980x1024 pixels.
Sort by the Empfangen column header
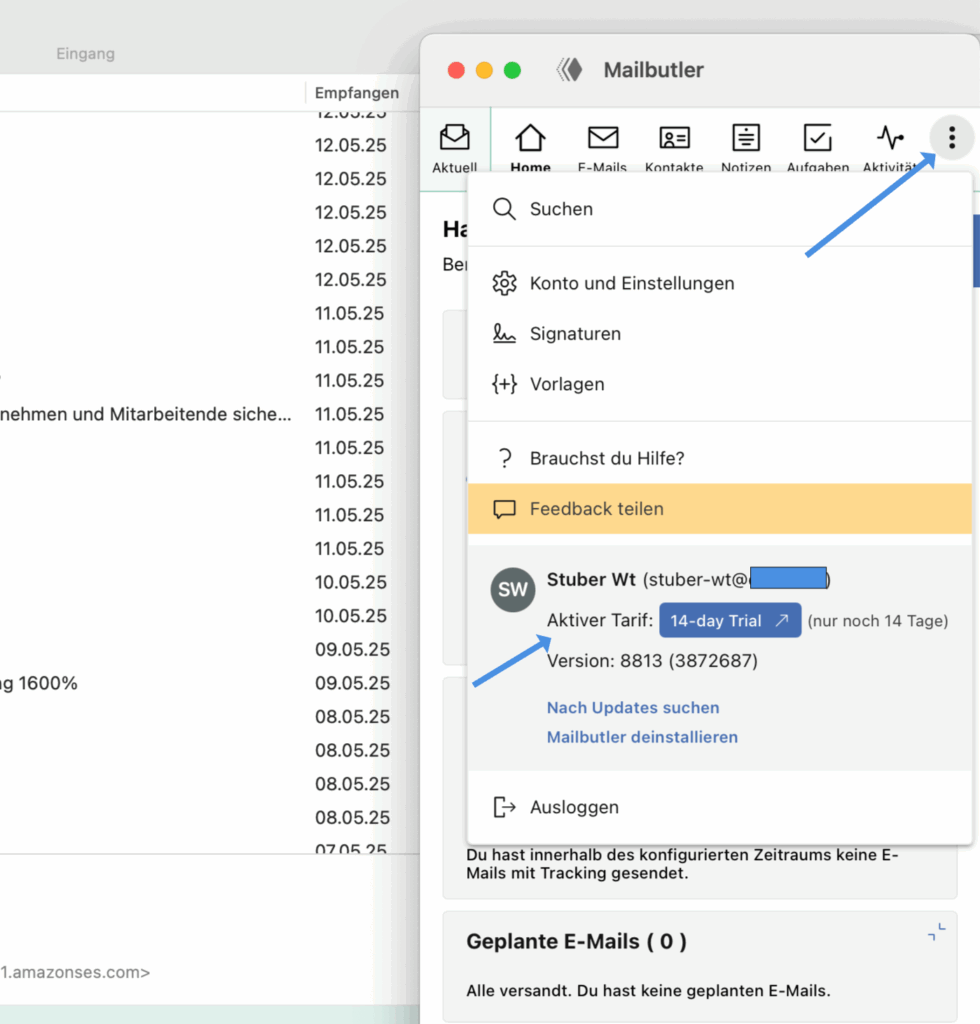coord(356,93)
